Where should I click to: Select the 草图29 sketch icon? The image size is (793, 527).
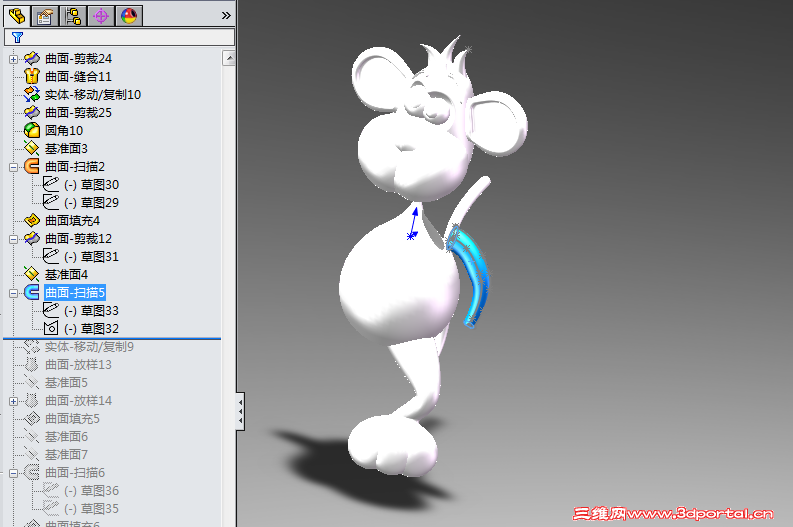[51, 202]
